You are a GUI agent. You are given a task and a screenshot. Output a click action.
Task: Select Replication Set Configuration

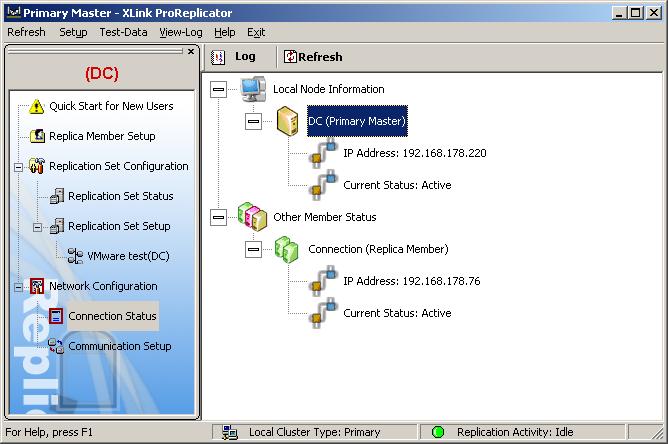tap(118, 166)
